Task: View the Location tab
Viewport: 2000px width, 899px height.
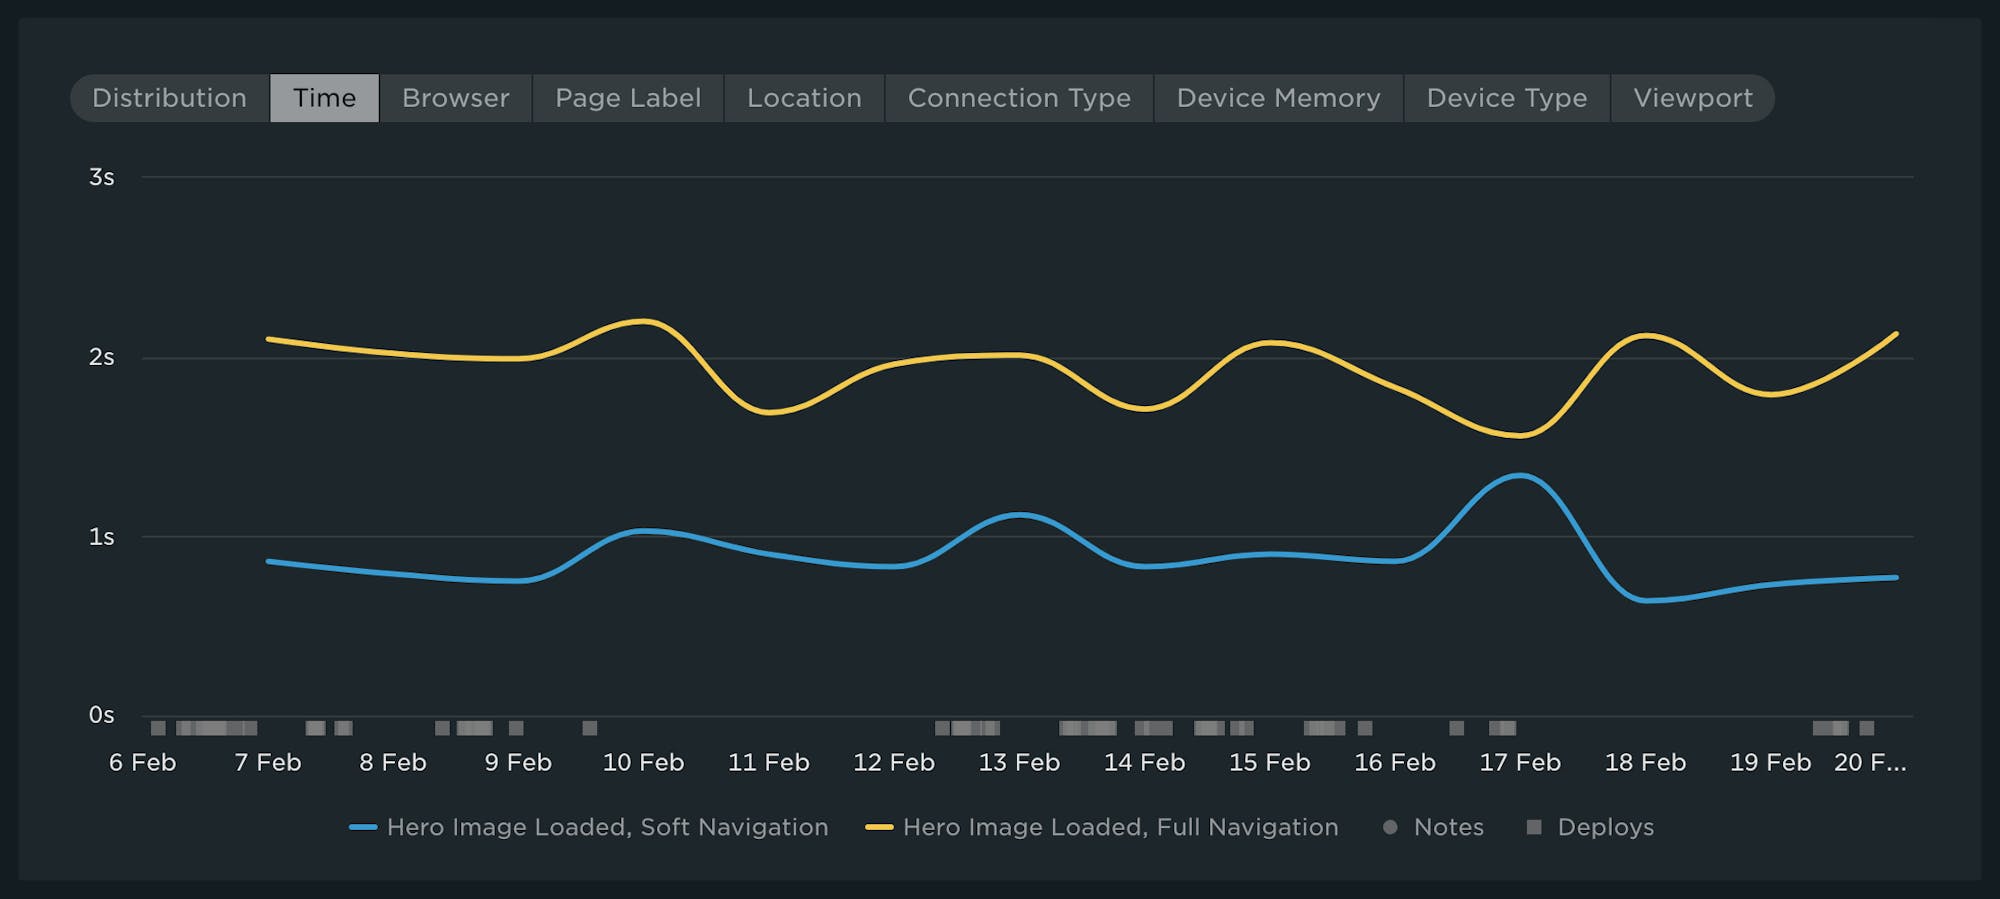Action: (804, 98)
